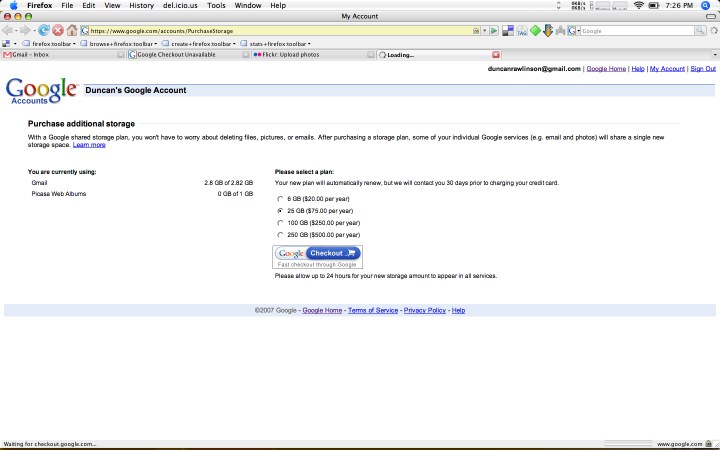
Task: Click the search magnifier button in Google box
Action: pos(700,31)
